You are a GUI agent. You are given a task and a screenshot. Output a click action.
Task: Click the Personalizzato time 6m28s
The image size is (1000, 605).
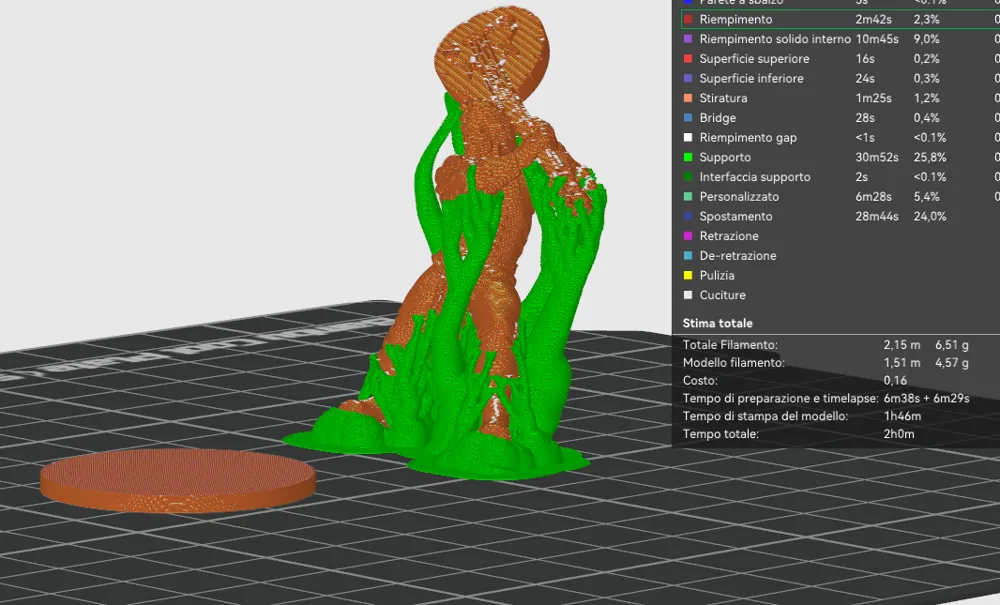(x=873, y=197)
